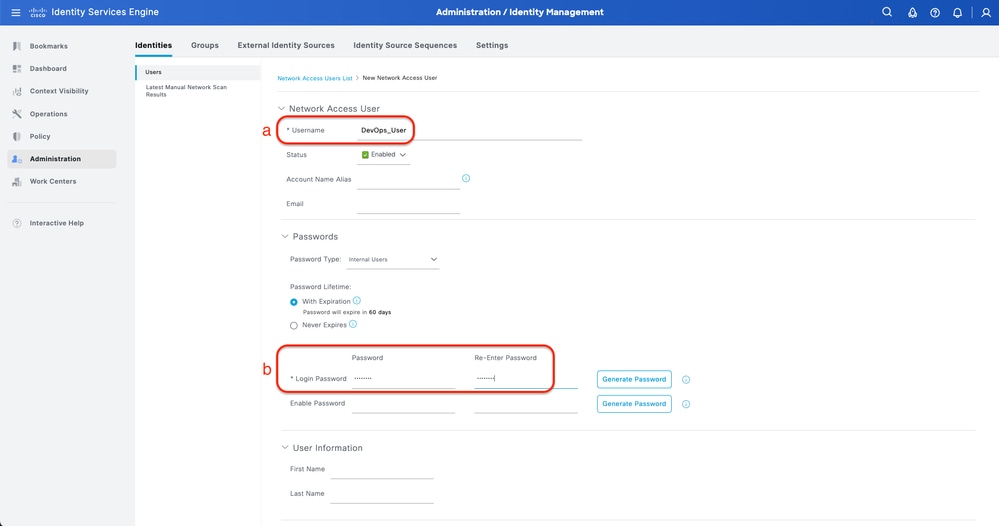Click the Administration / Identity Management title
This screenshot has height=526, width=999.
(519, 12)
